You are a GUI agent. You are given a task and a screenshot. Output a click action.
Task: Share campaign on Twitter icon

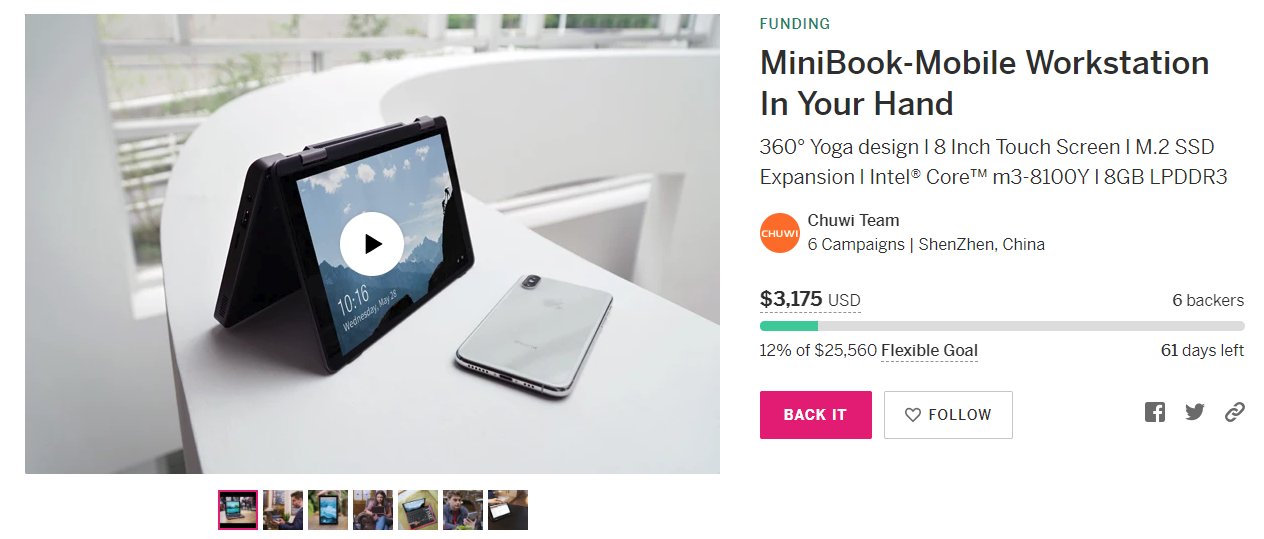click(x=1195, y=412)
